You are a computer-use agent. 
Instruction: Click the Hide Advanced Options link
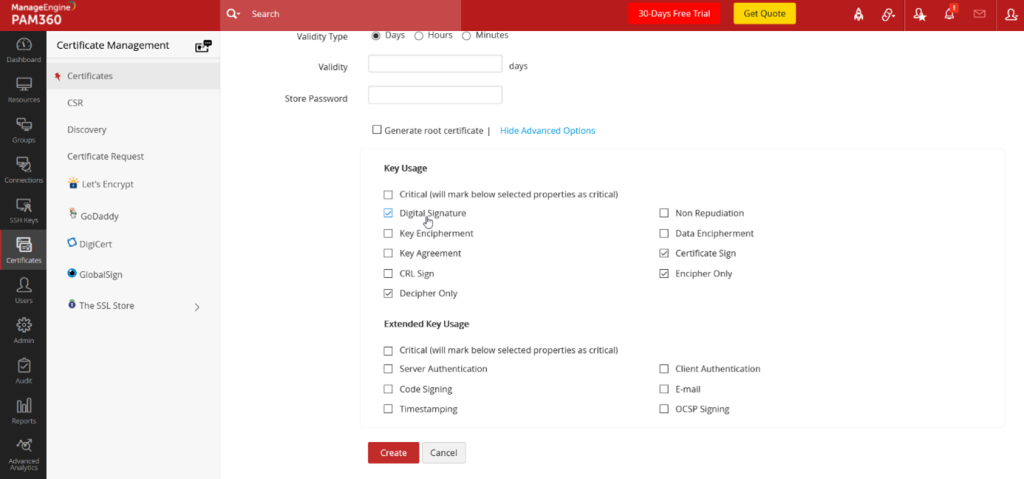[547, 130]
